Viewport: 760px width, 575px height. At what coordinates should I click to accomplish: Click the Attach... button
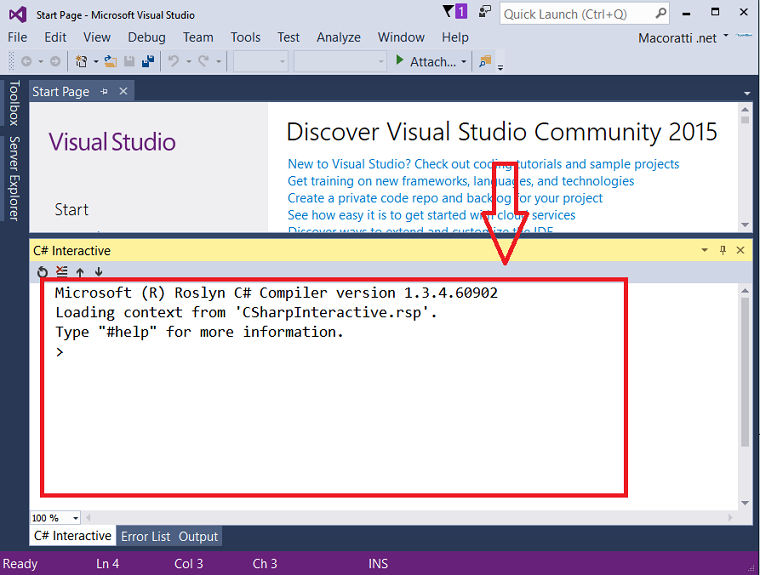(x=432, y=62)
